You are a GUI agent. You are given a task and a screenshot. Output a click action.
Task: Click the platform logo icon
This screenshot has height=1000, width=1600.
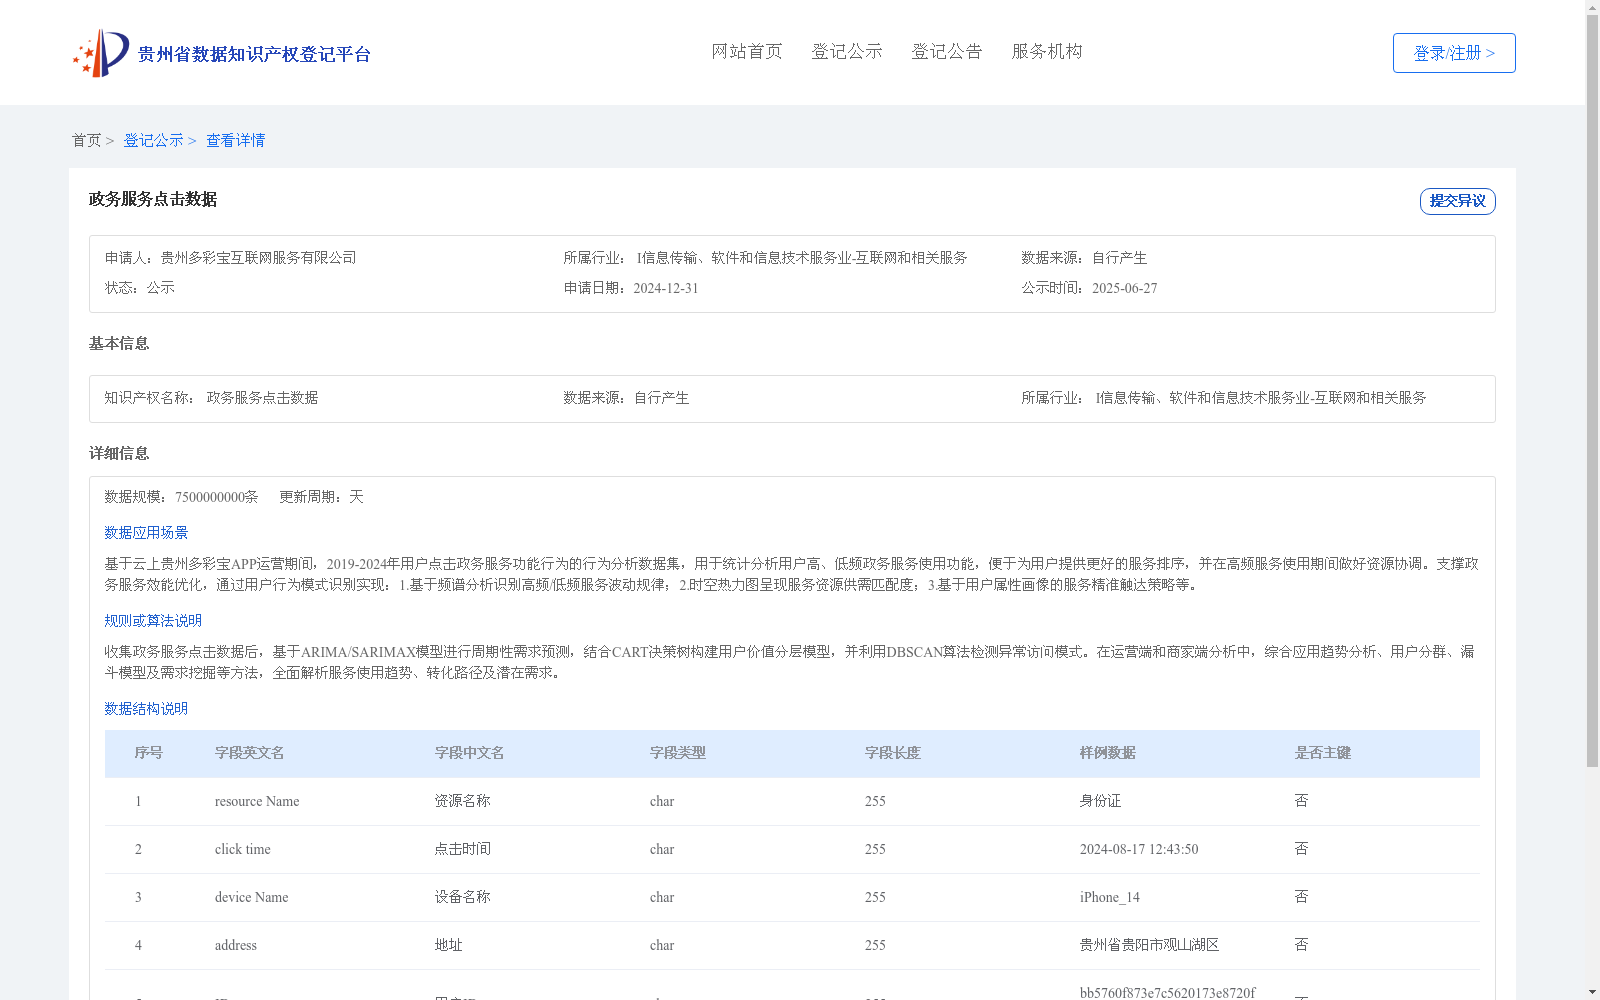coord(101,53)
